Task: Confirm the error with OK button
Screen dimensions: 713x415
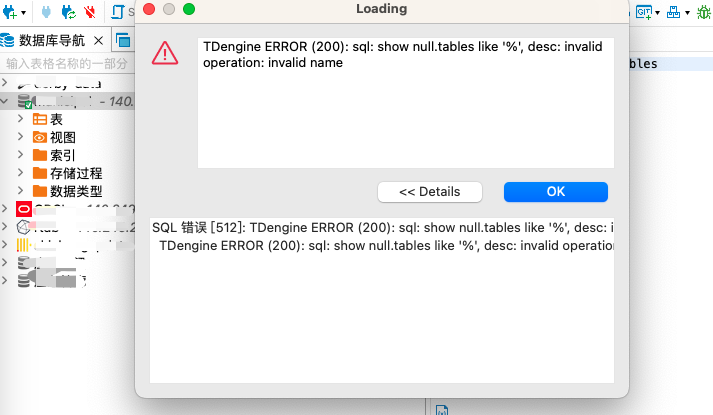Action: tap(556, 192)
